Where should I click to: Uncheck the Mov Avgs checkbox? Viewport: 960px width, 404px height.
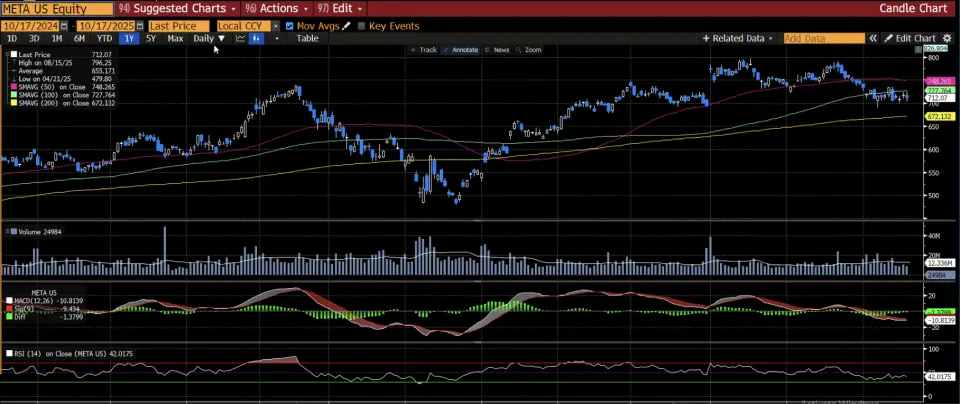pyautogui.click(x=290, y=26)
